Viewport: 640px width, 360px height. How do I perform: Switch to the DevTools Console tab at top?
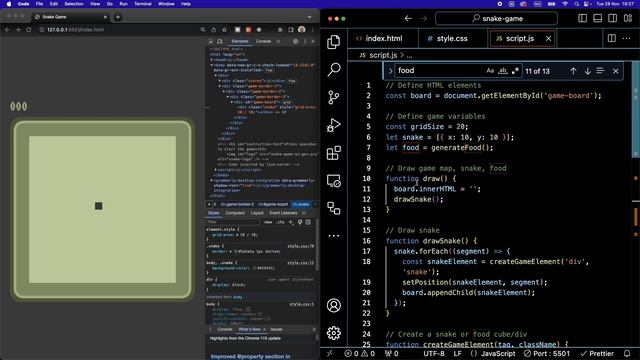pyautogui.click(x=263, y=42)
